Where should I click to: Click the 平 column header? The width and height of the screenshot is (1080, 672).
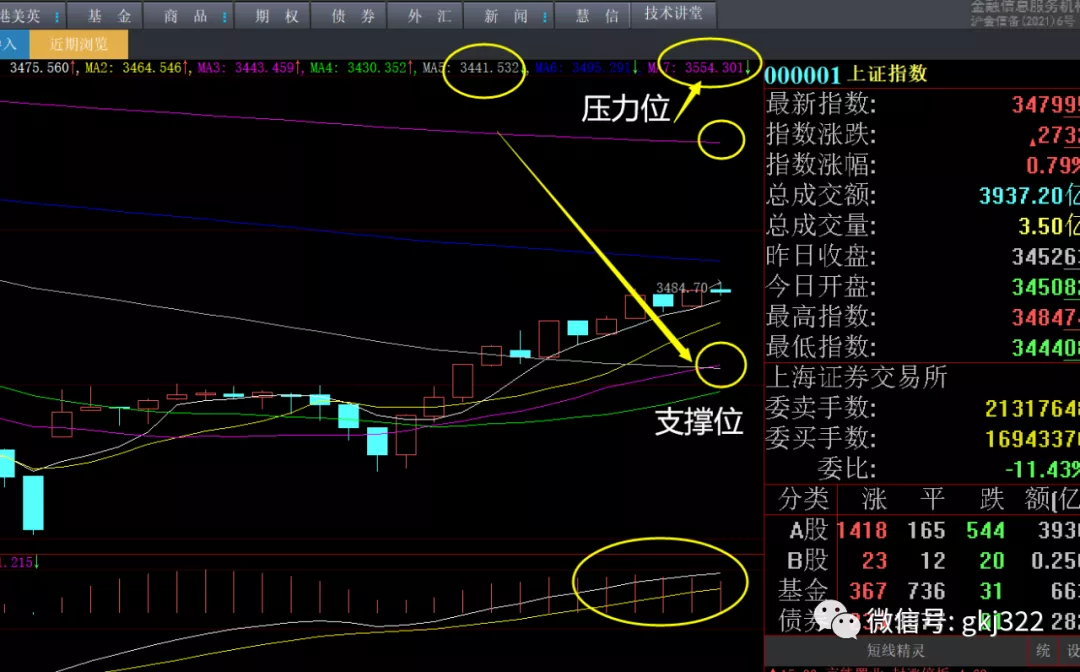pos(933,498)
